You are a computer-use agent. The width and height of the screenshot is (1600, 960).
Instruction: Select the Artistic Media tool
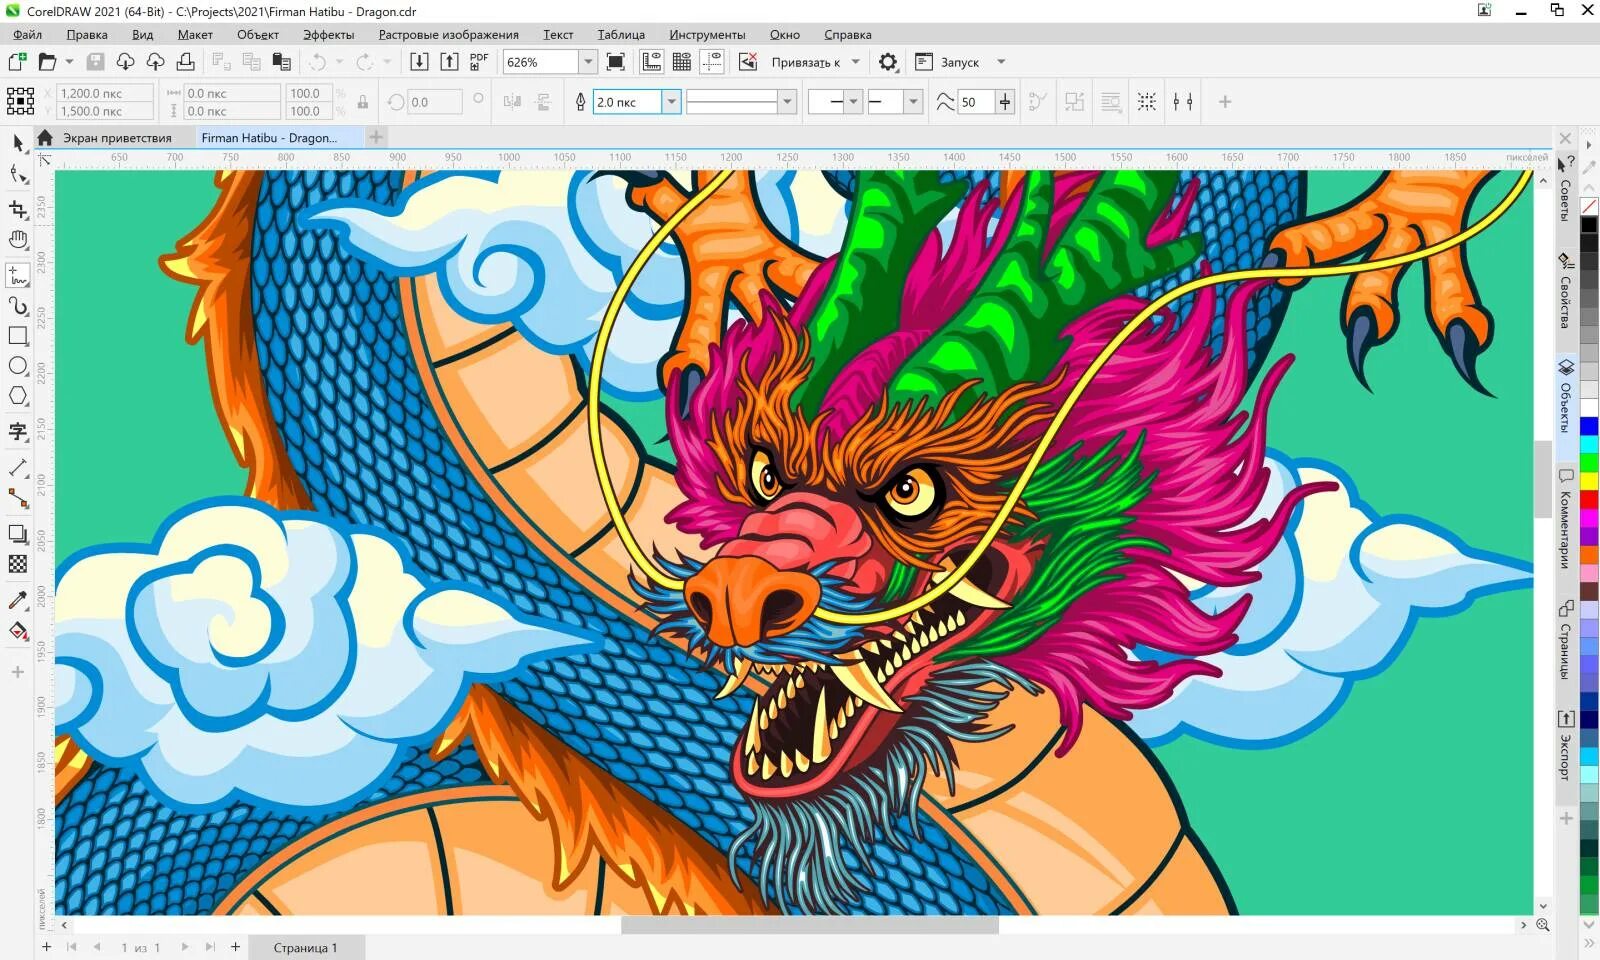click(18, 306)
